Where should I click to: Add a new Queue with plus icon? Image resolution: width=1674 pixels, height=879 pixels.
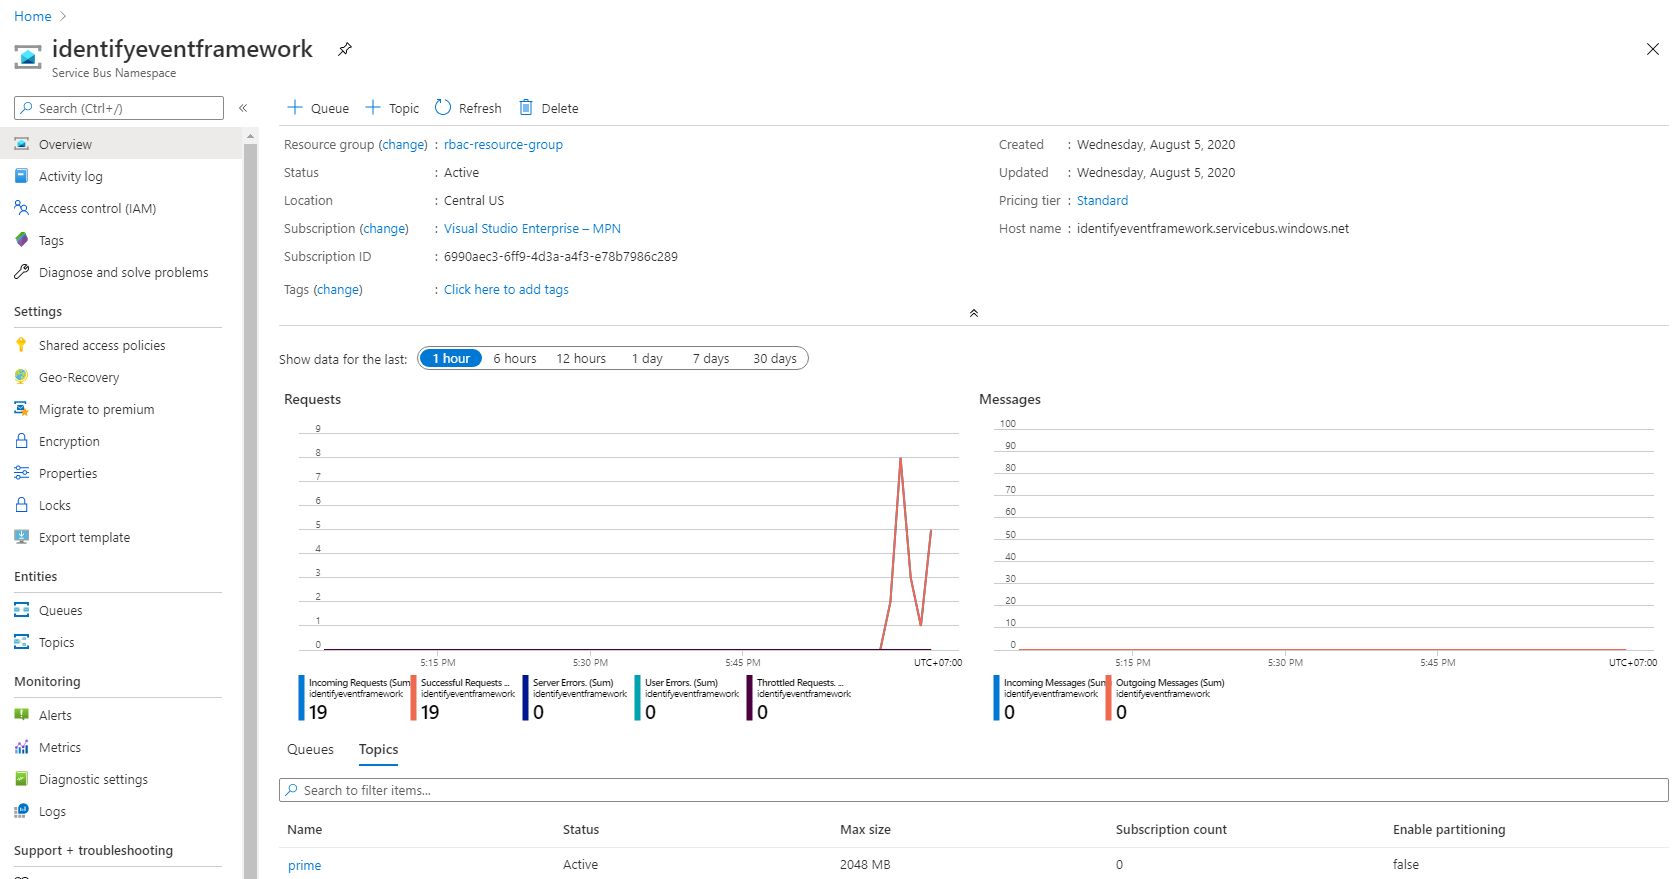click(x=295, y=108)
